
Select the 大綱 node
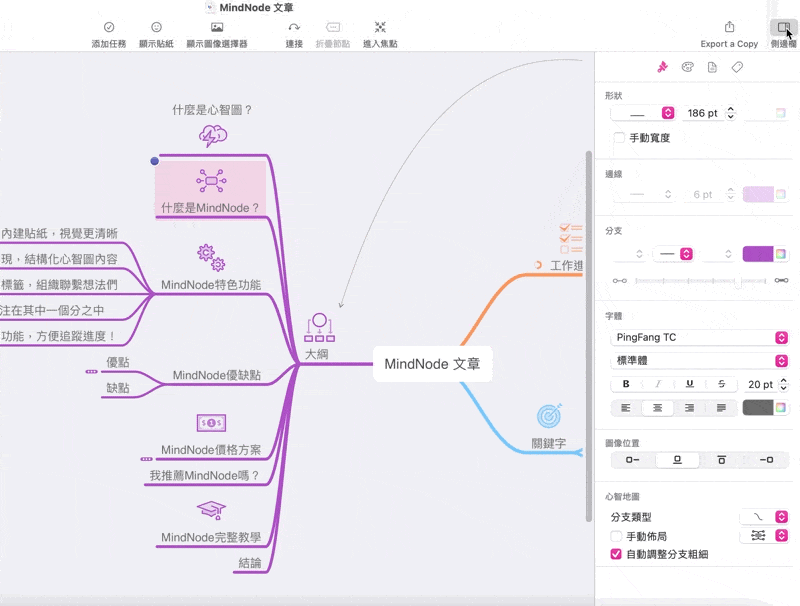pyautogui.click(x=316, y=354)
